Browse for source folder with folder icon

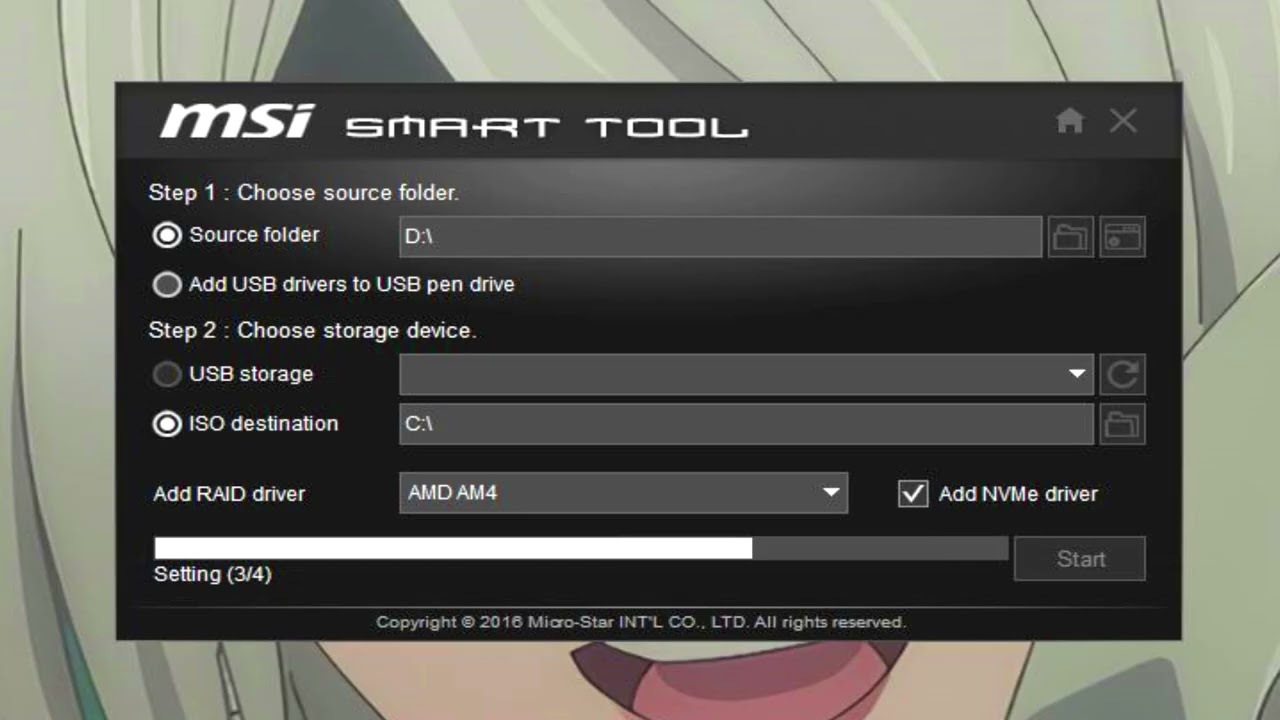click(1070, 237)
